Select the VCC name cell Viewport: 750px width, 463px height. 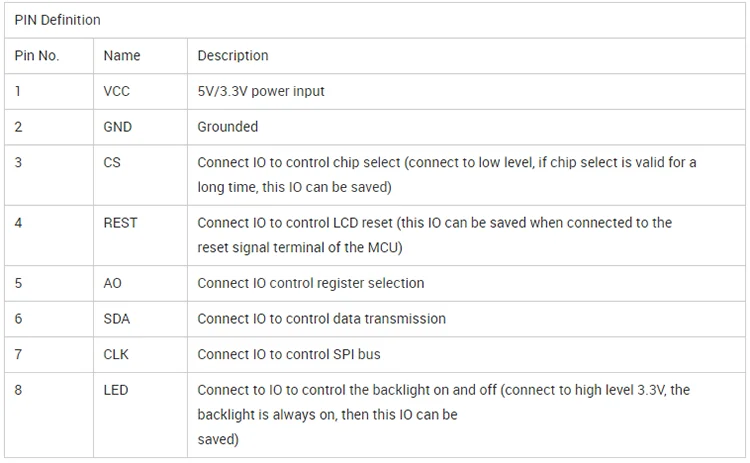(x=117, y=91)
